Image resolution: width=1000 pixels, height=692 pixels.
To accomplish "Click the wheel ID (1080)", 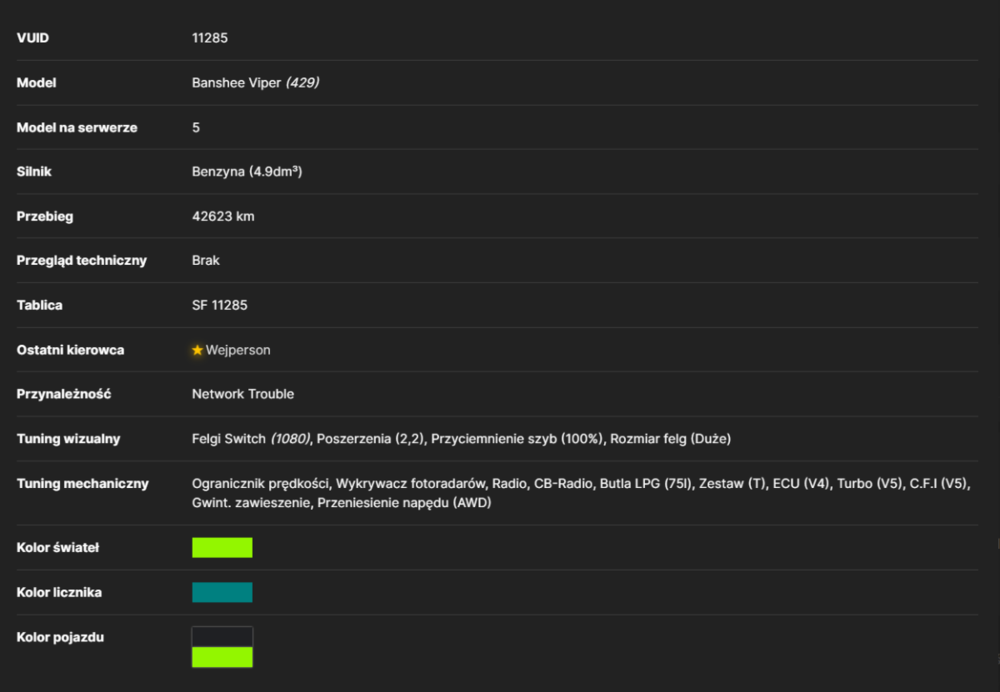I will tap(290, 439).
